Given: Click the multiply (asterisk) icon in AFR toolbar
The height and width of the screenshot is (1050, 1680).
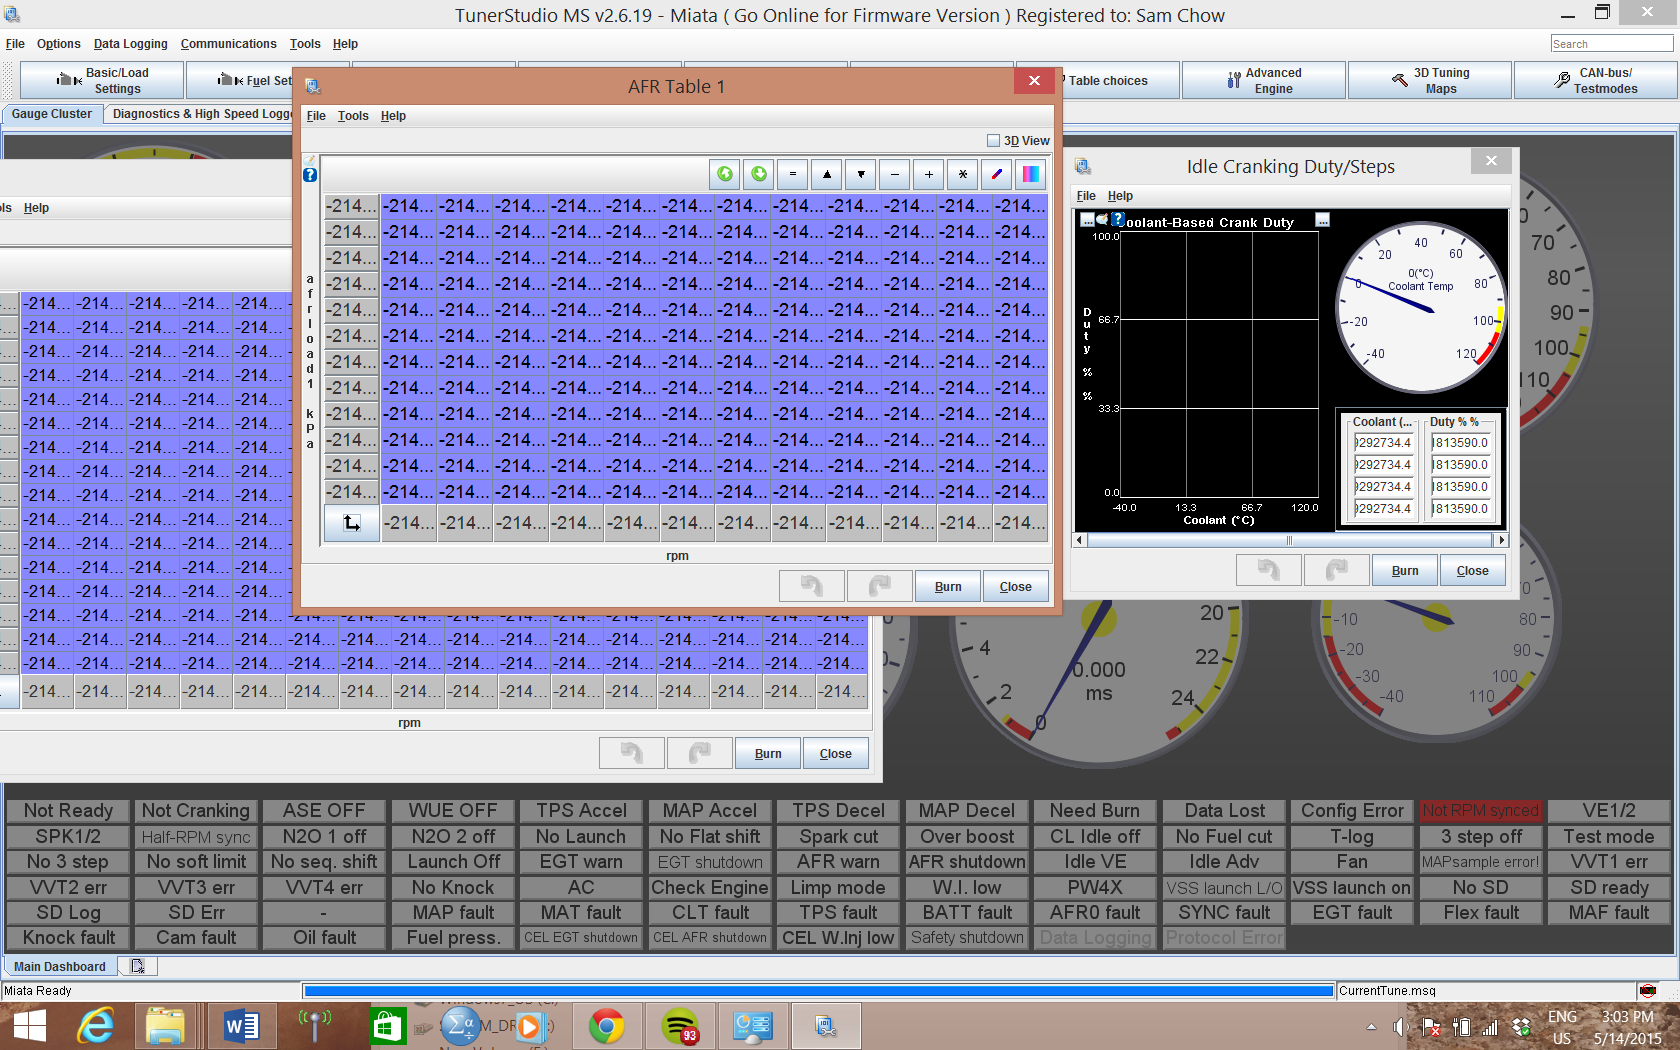Looking at the screenshot, I should pyautogui.click(x=962, y=174).
